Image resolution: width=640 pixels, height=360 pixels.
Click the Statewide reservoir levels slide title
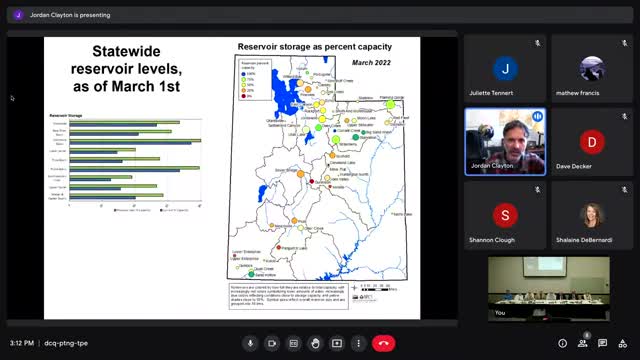127,69
